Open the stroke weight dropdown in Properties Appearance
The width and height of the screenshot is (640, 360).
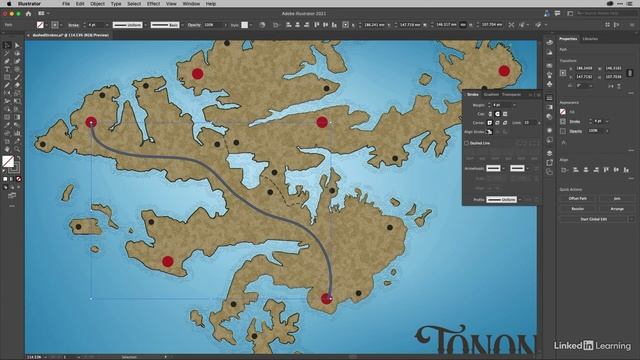click(x=607, y=121)
